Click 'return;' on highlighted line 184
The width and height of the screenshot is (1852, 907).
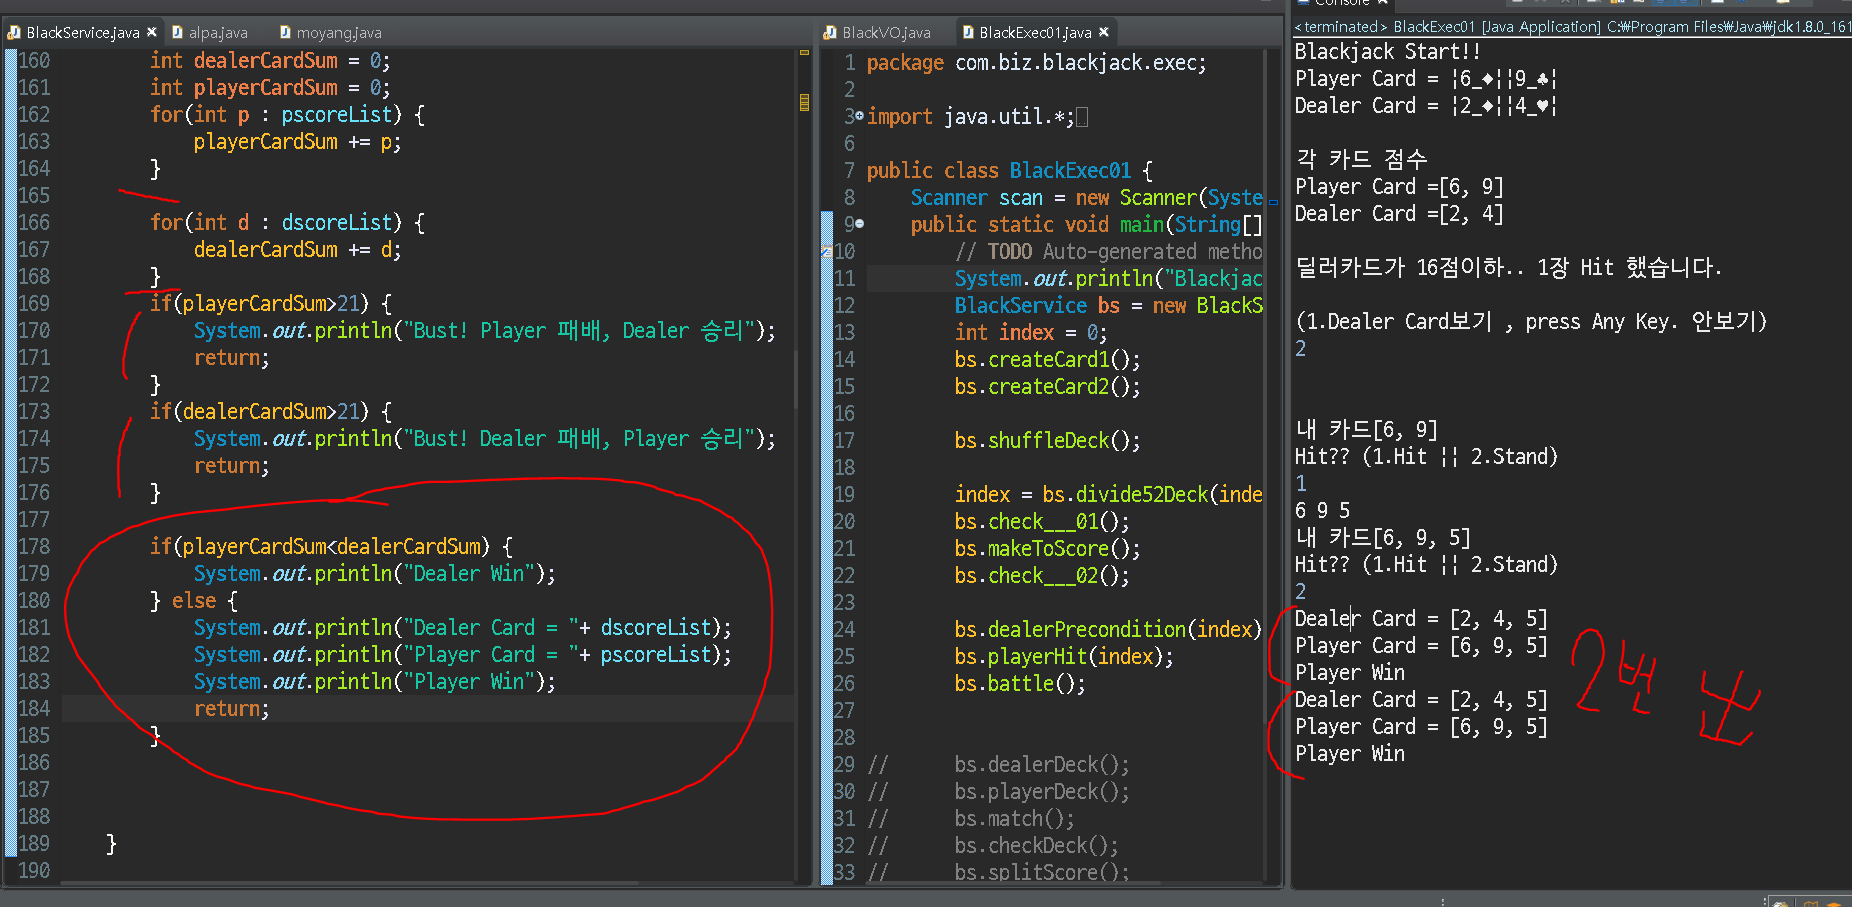click(231, 708)
